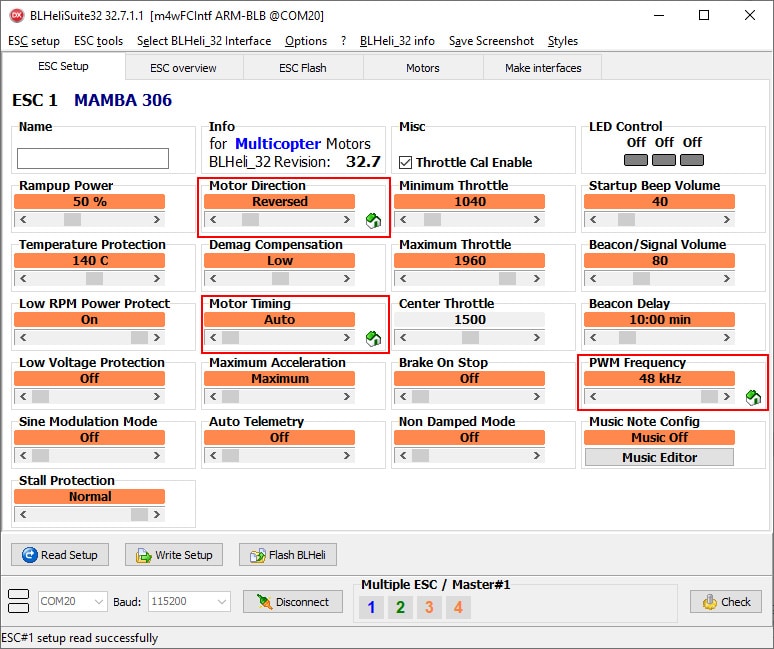This screenshot has width=774, height=649.
Task: Toggle ESC number 3 selection
Action: coord(429,607)
